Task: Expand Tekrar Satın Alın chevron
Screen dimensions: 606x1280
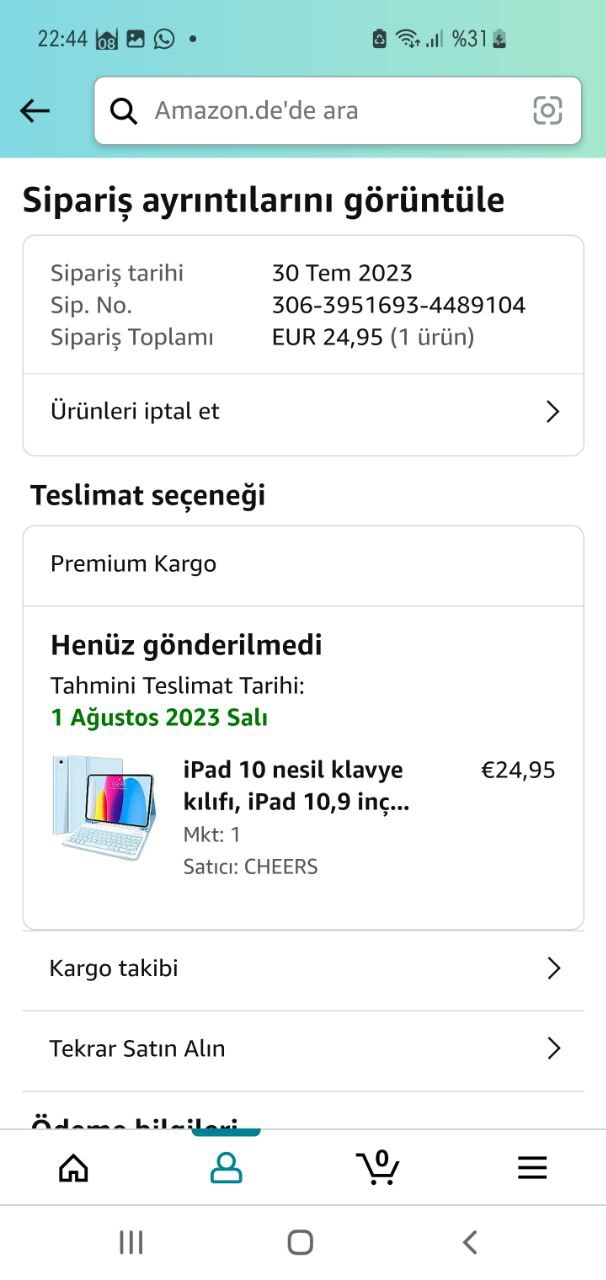Action: 554,1048
